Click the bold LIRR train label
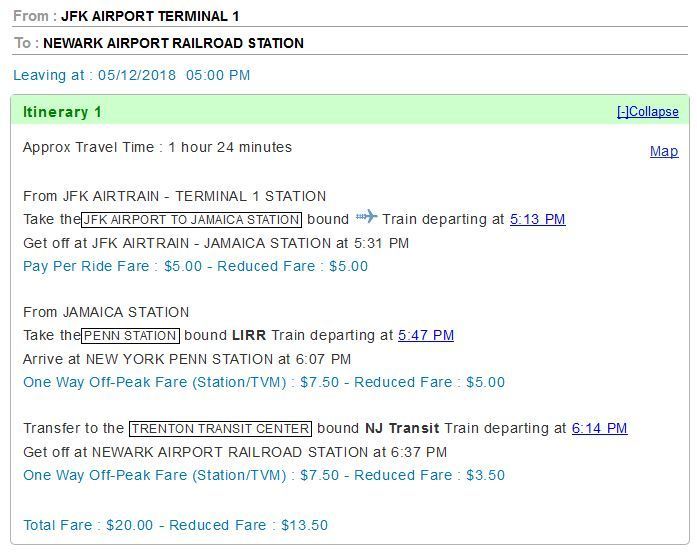The width and height of the screenshot is (697, 554). click(x=249, y=336)
